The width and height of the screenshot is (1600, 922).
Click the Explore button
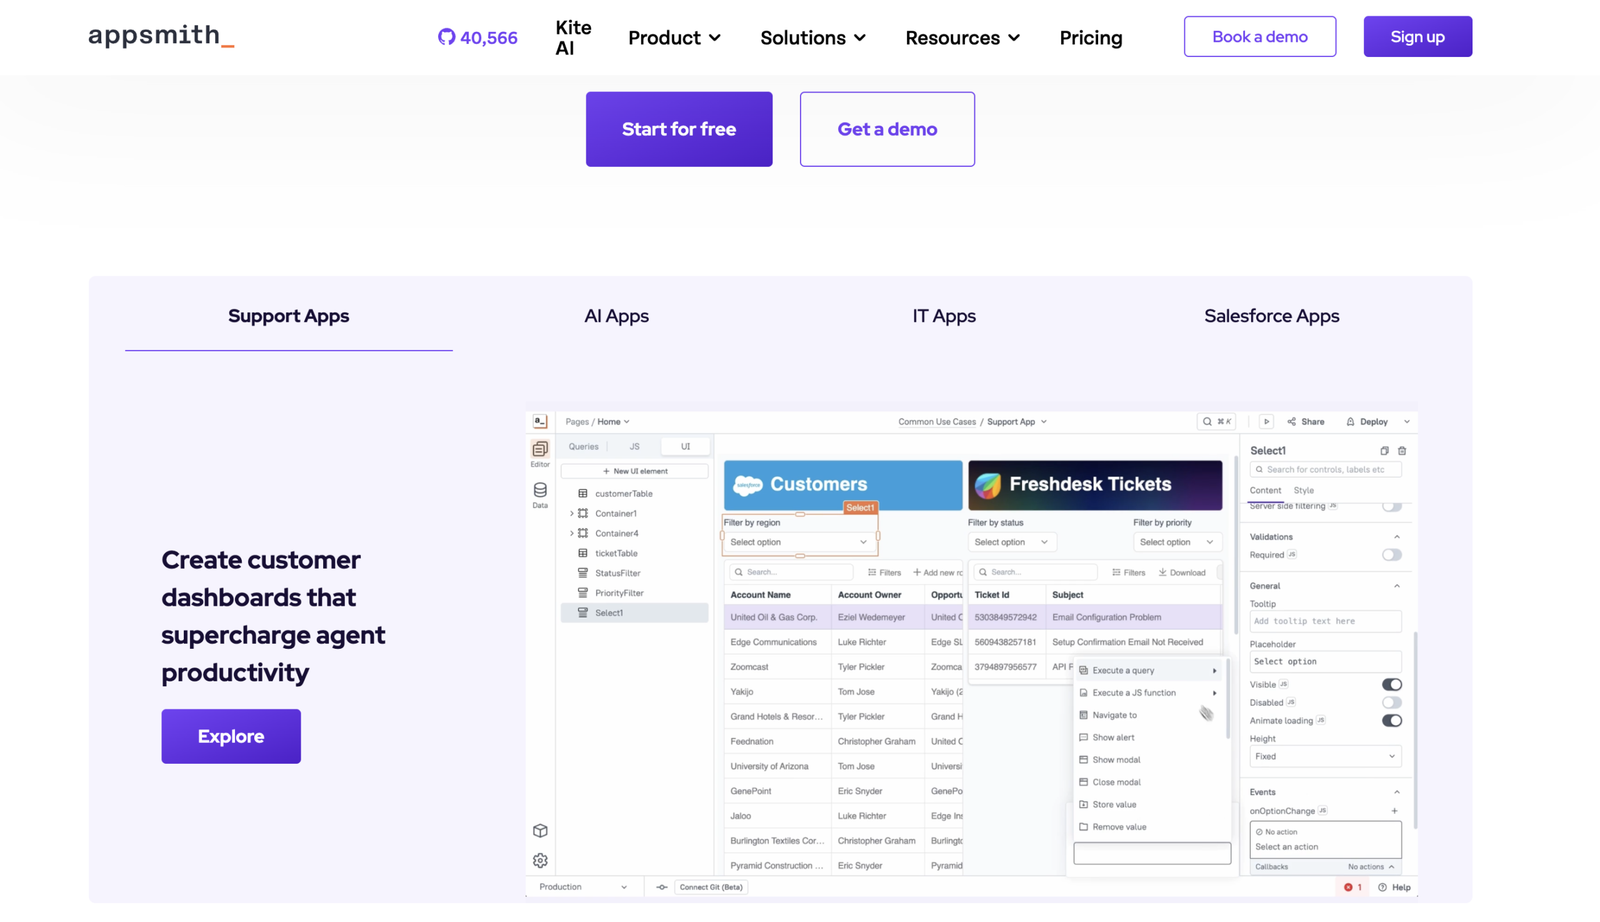click(231, 736)
